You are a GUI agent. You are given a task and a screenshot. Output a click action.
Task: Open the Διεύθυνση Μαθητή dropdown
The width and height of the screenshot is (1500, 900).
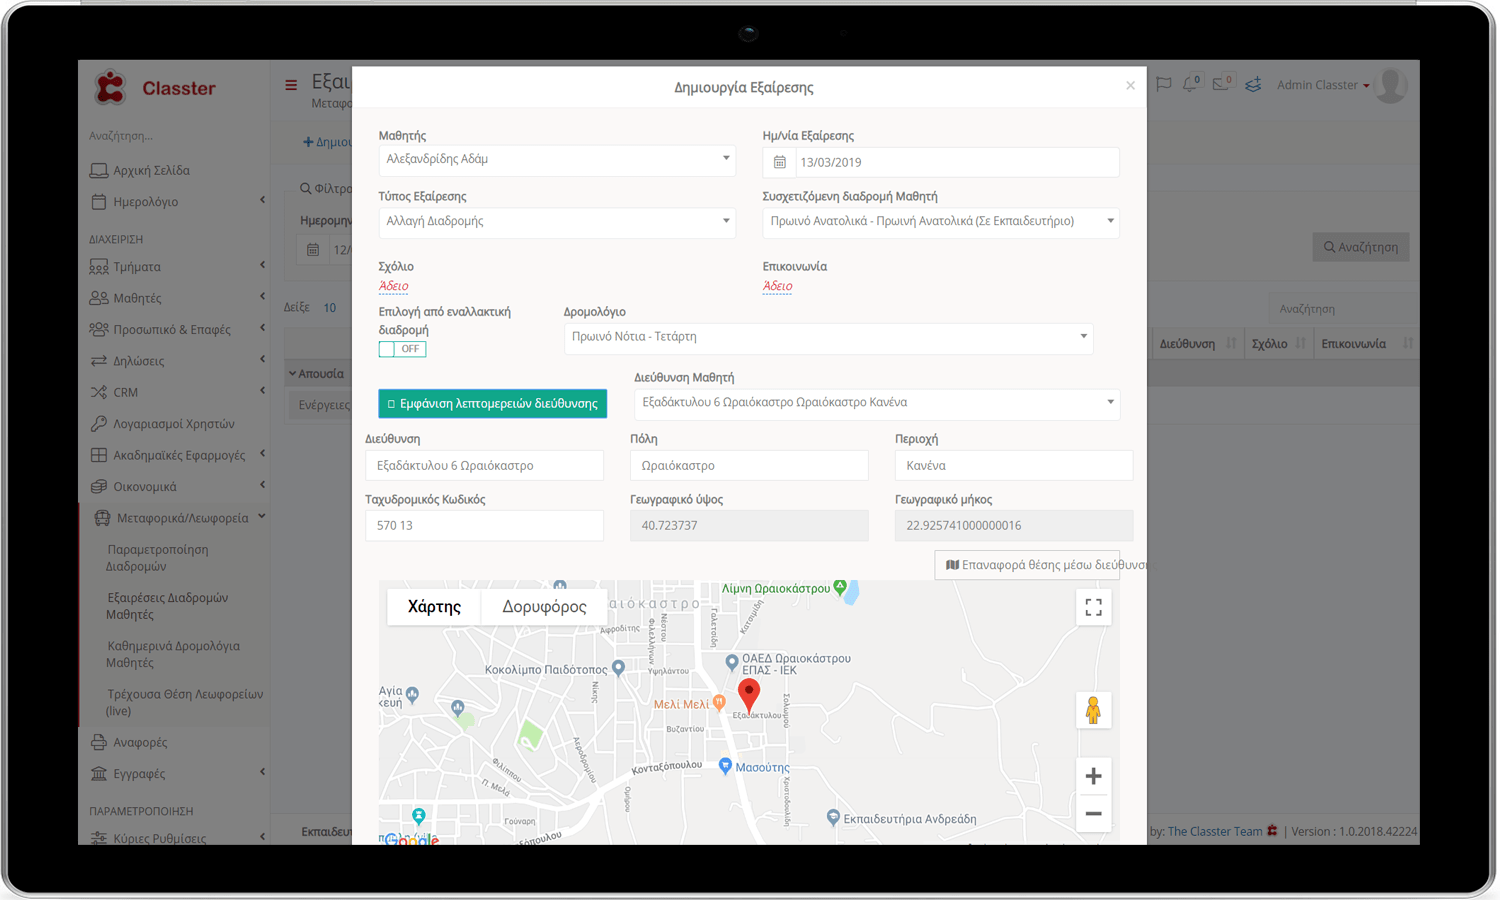[x=877, y=403]
